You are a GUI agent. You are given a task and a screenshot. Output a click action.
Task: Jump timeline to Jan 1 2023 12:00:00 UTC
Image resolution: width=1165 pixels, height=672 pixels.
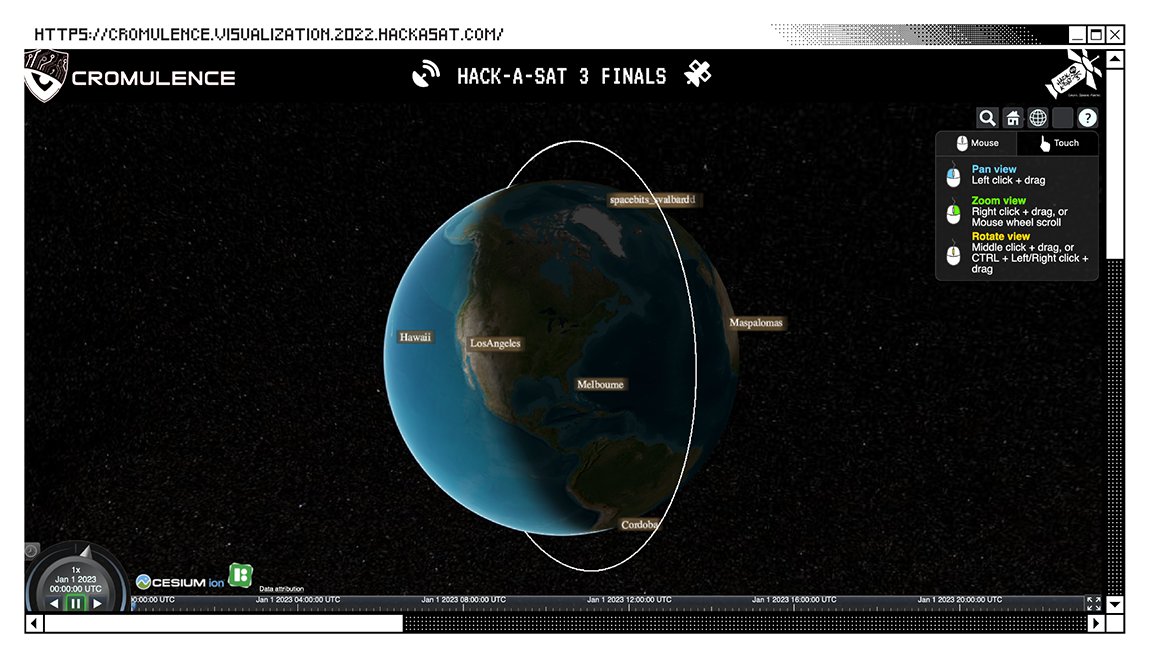tap(629, 600)
